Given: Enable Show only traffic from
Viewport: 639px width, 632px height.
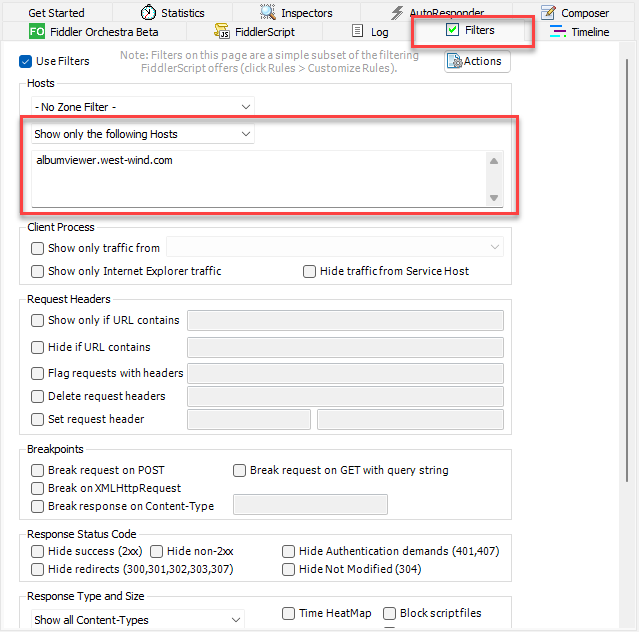Looking at the screenshot, I should (37, 248).
